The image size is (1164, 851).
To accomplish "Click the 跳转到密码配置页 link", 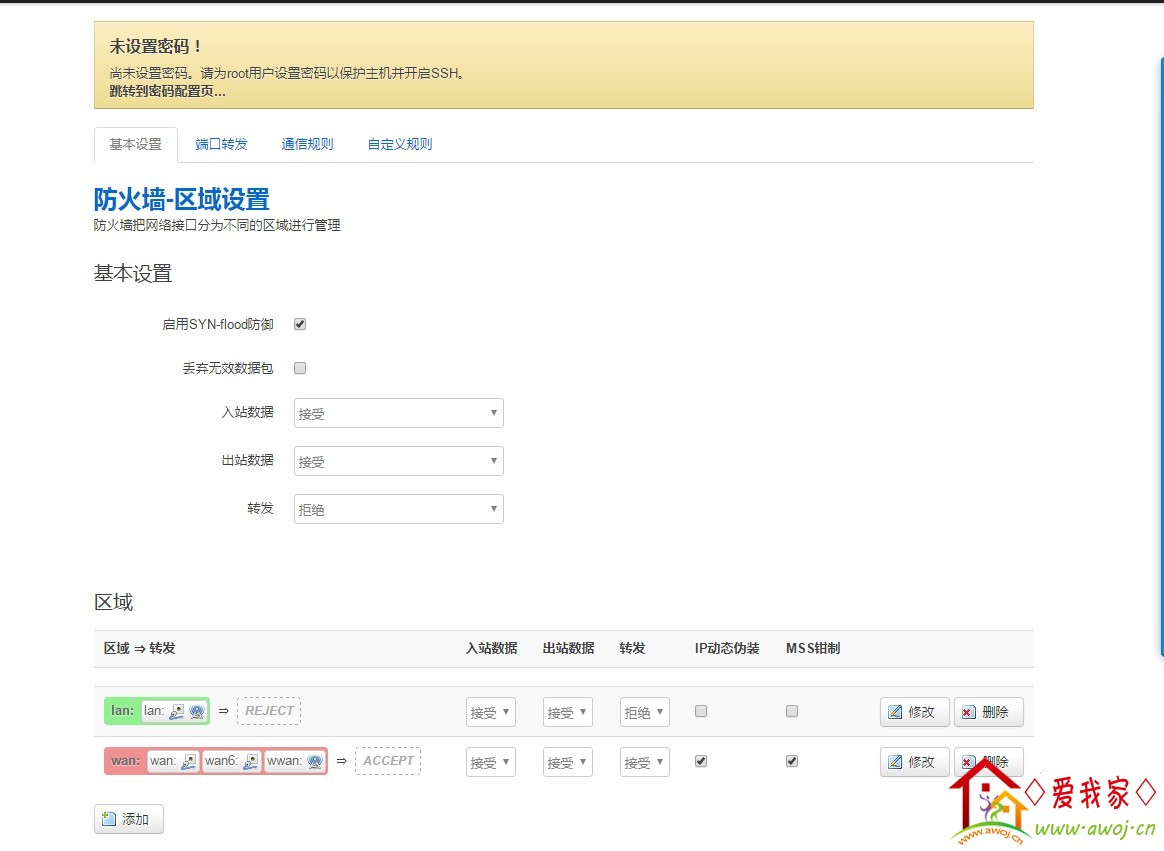I will coord(167,91).
